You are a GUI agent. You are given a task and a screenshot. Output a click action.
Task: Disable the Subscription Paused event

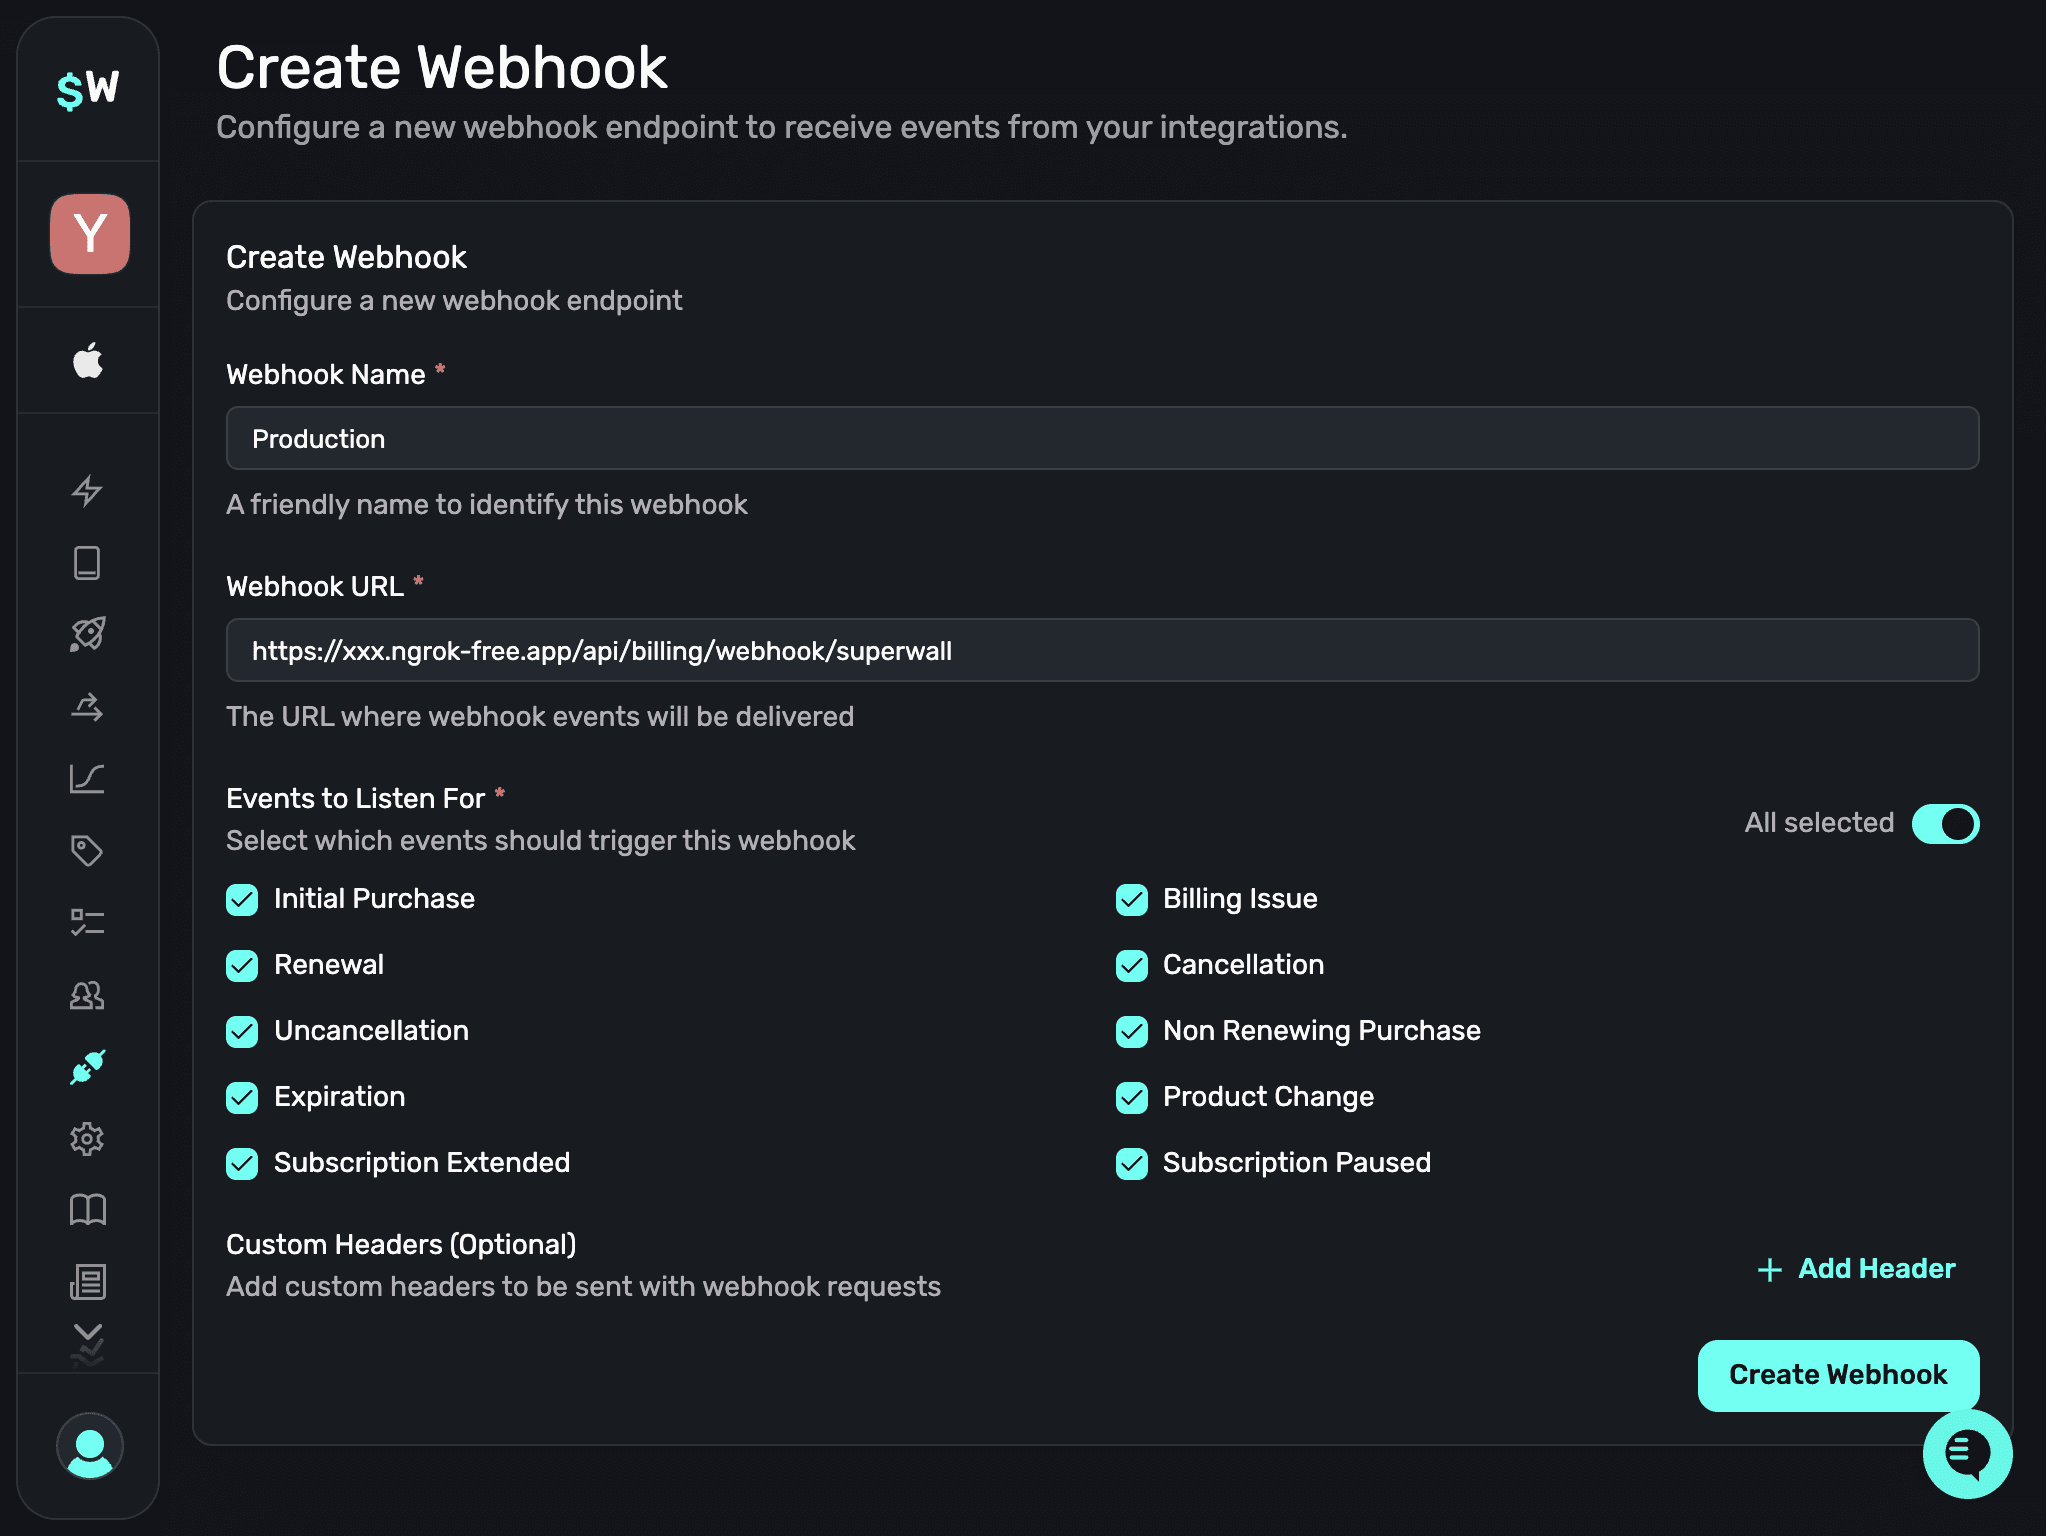(1131, 1163)
